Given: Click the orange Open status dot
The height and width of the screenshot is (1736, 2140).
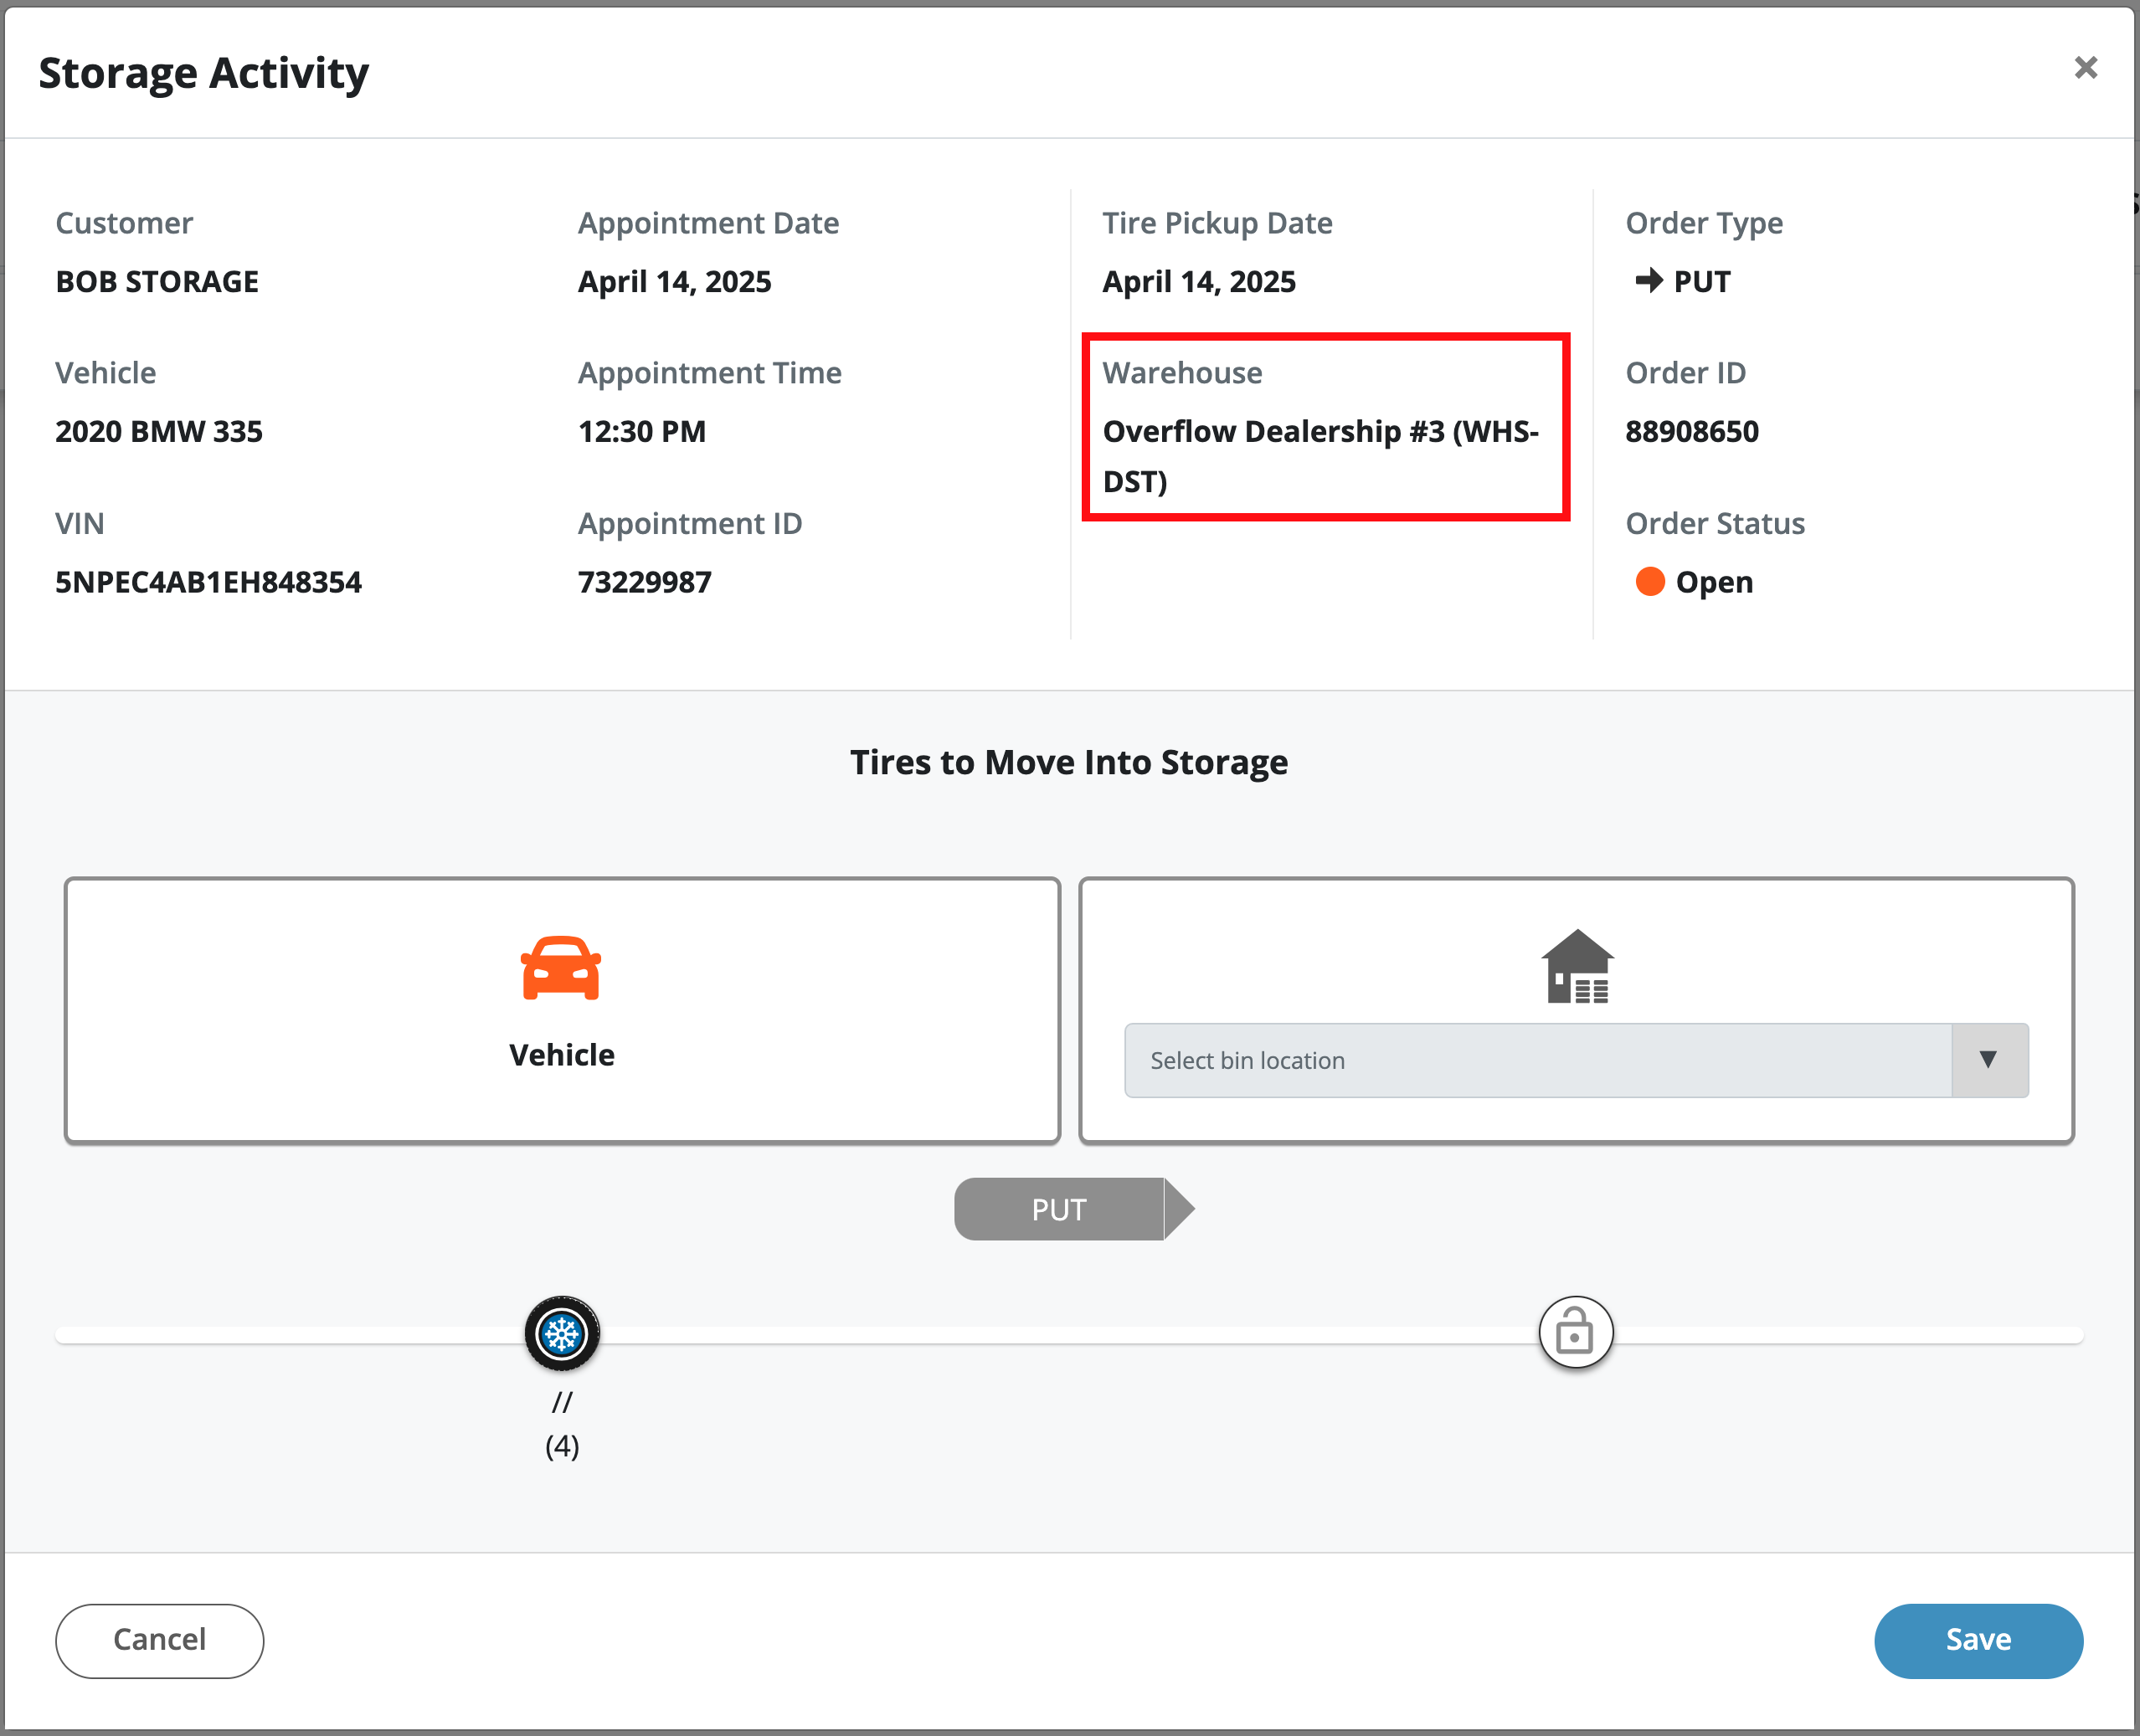Looking at the screenshot, I should tap(1649, 581).
